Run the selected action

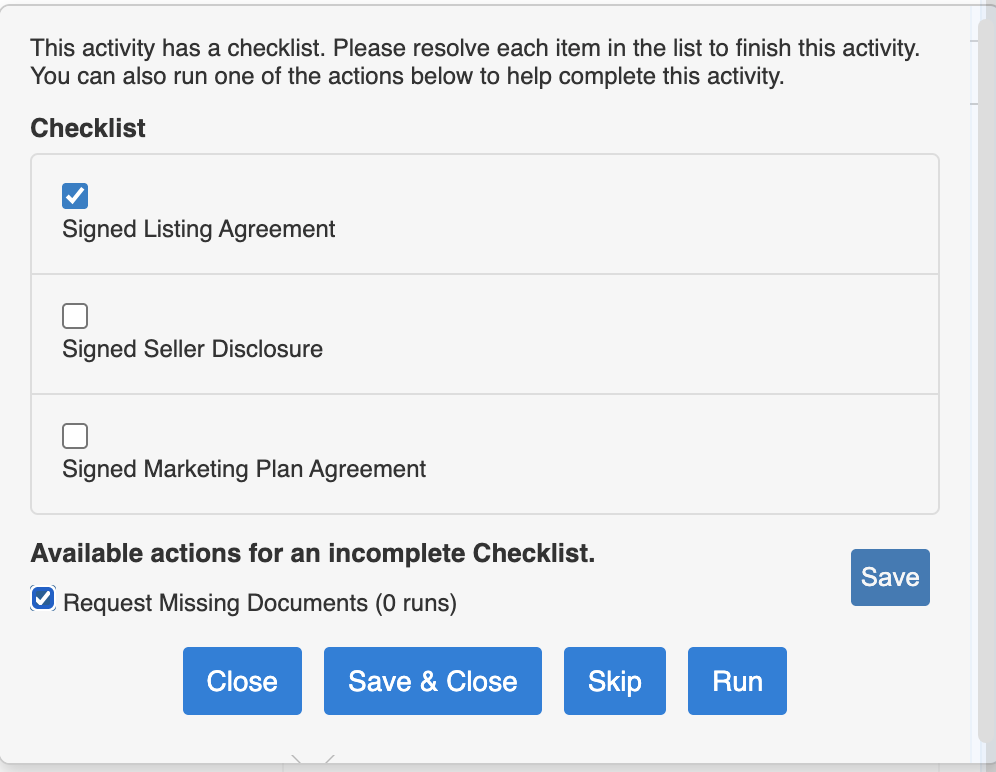(x=737, y=681)
